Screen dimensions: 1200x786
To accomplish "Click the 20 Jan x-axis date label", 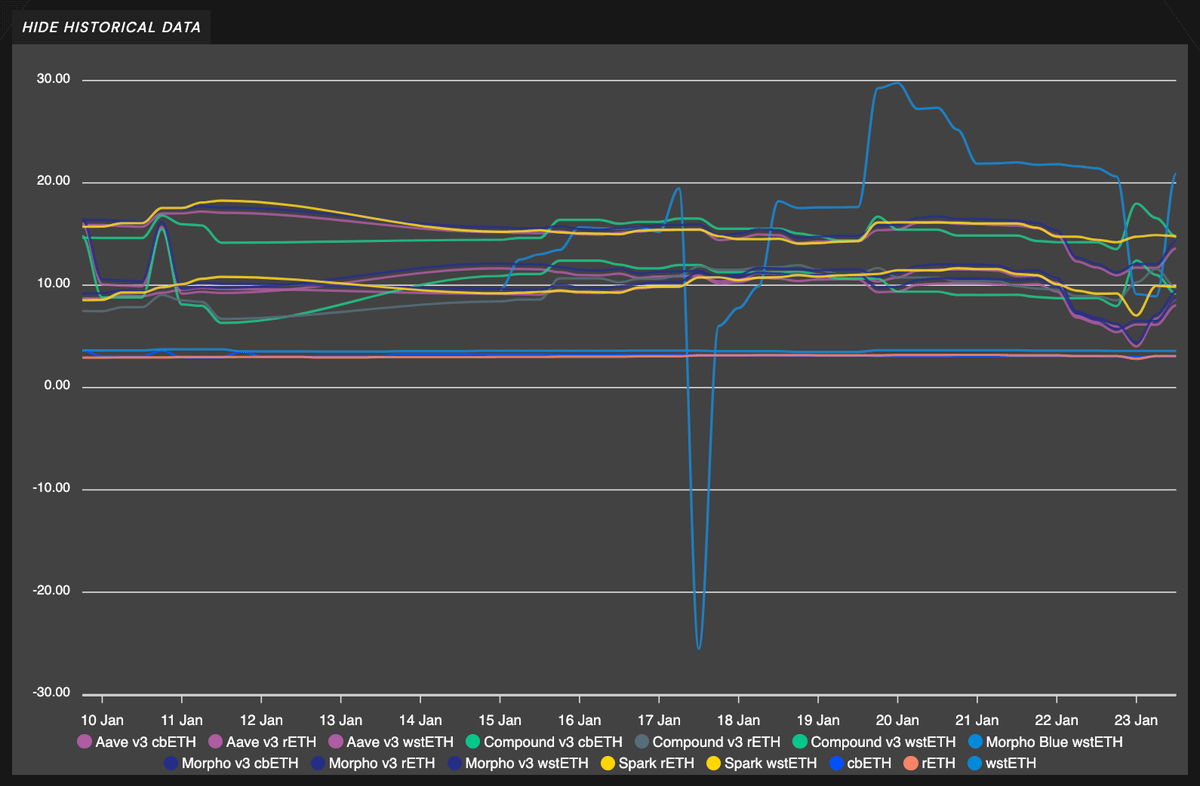I will tap(897, 720).
